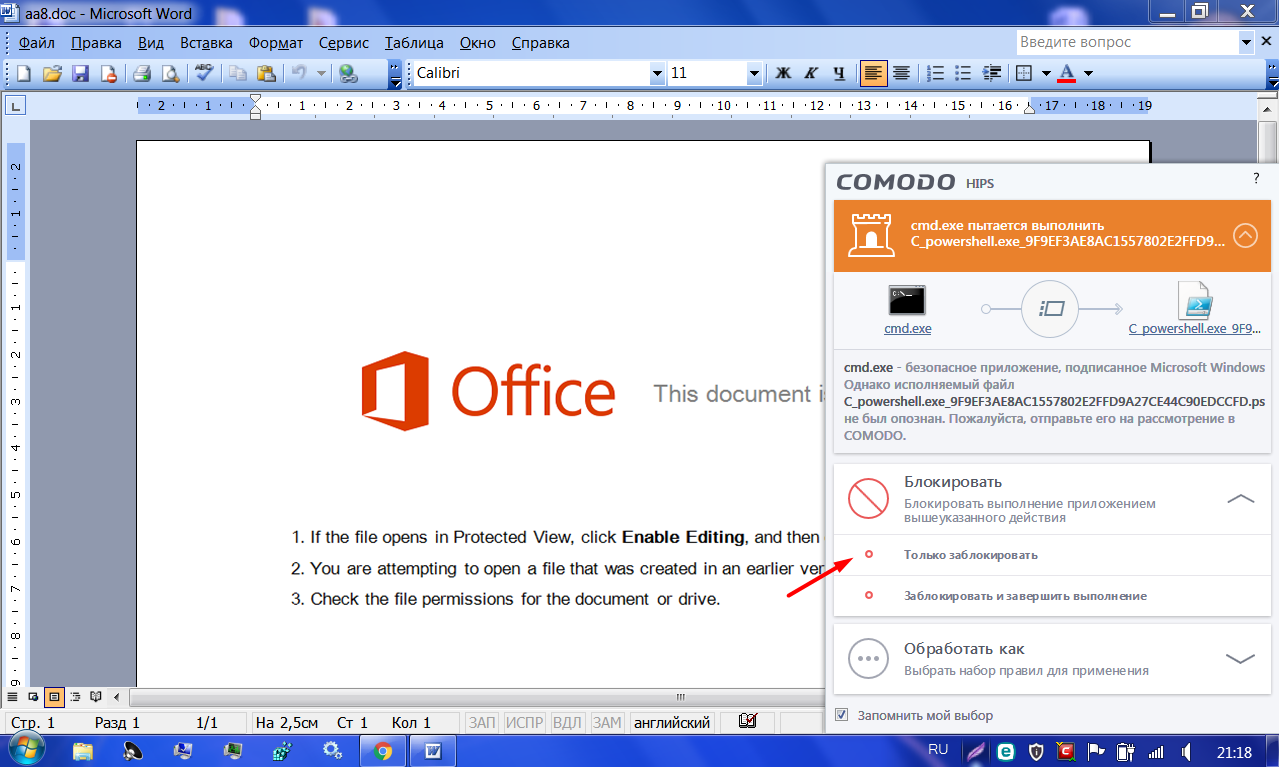The image size is (1279, 767).
Task: Open the font size 11 dropdown
Action: click(754, 73)
